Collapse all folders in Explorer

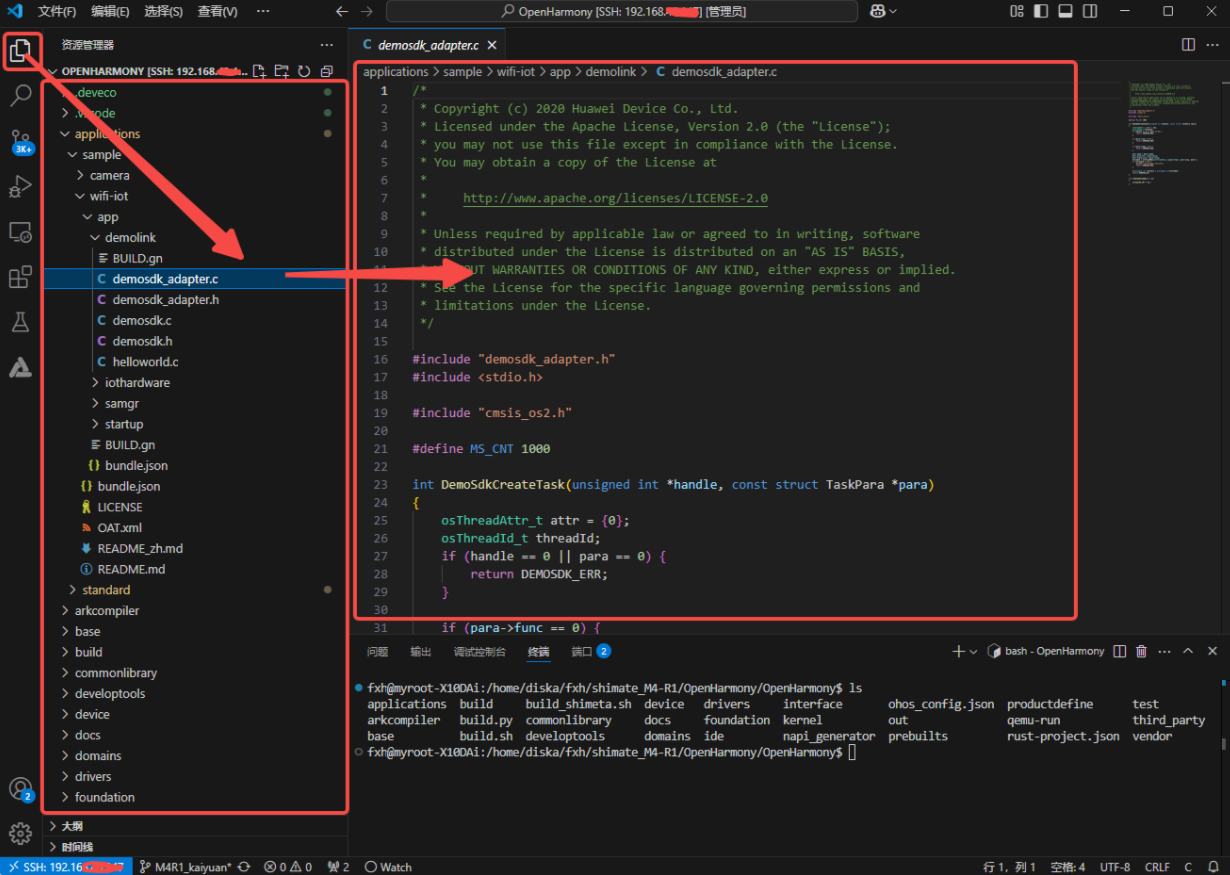tap(327, 70)
